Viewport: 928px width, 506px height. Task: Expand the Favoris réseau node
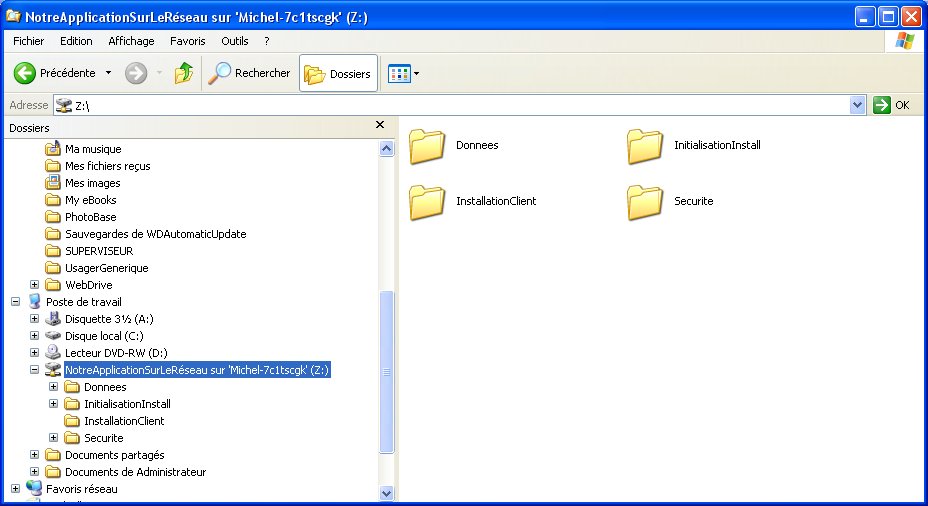point(15,489)
